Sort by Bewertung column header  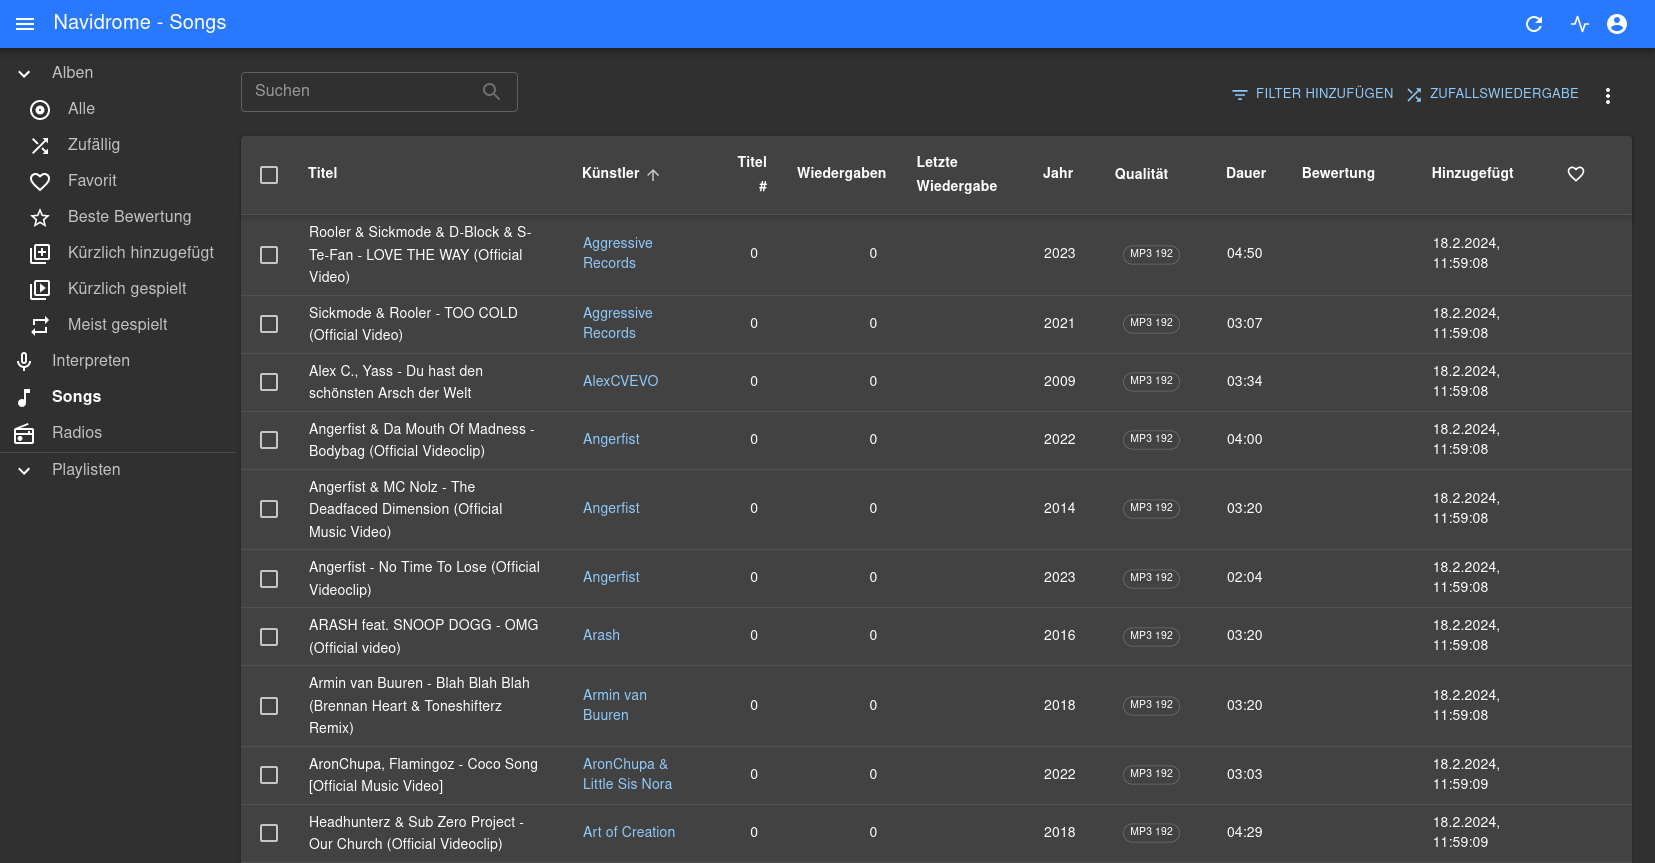coord(1338,173)
